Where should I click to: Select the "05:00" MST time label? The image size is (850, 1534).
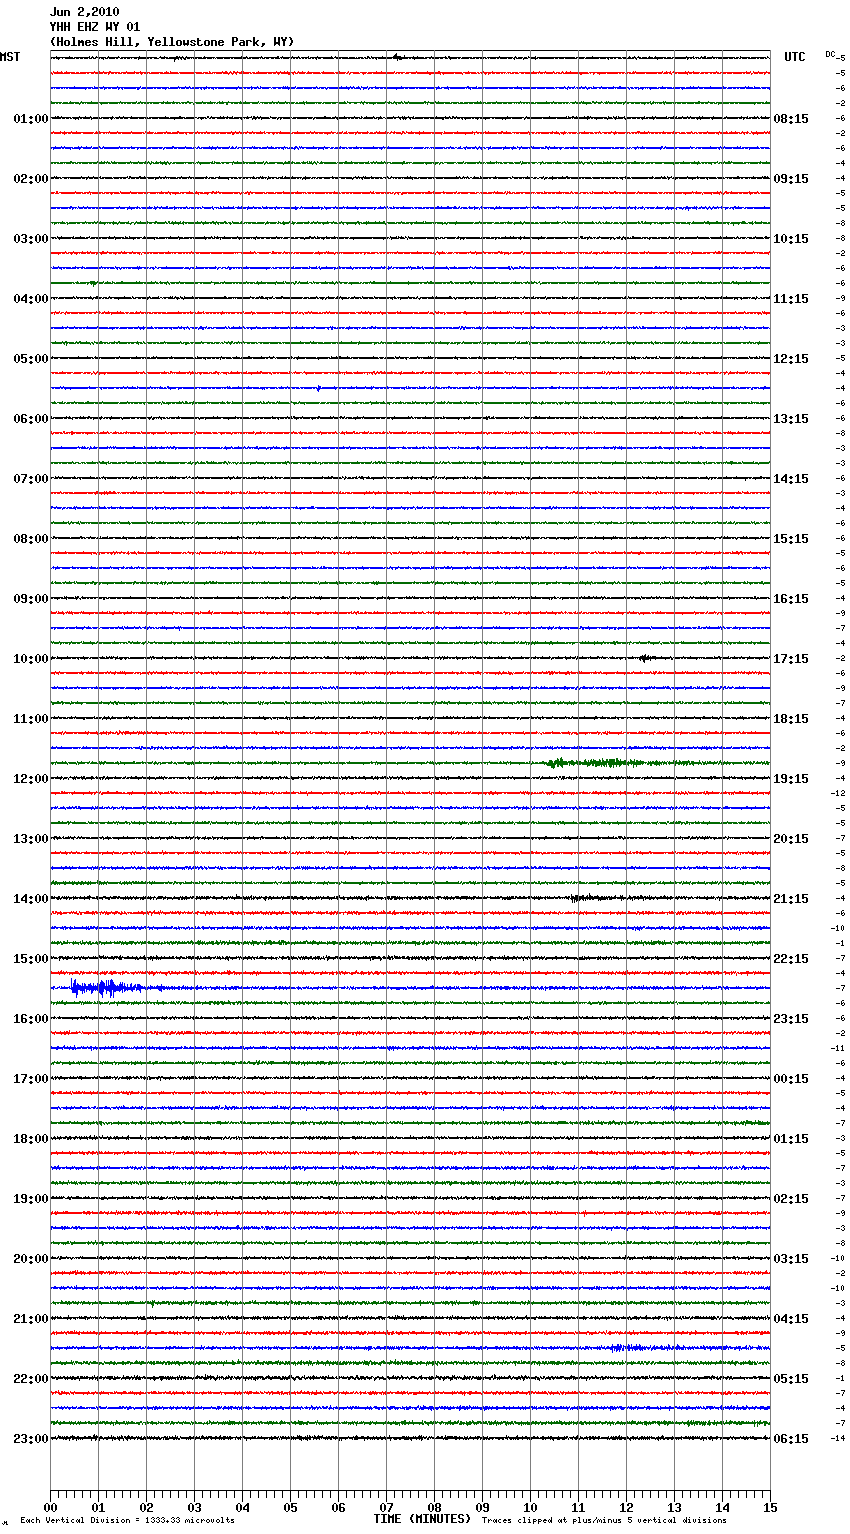31,359
